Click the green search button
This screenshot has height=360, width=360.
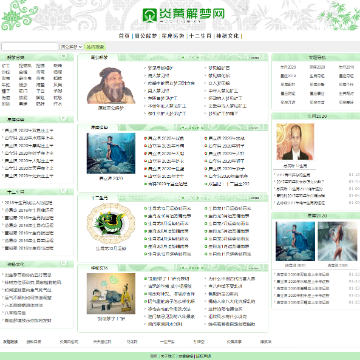(x=95, y=47)
